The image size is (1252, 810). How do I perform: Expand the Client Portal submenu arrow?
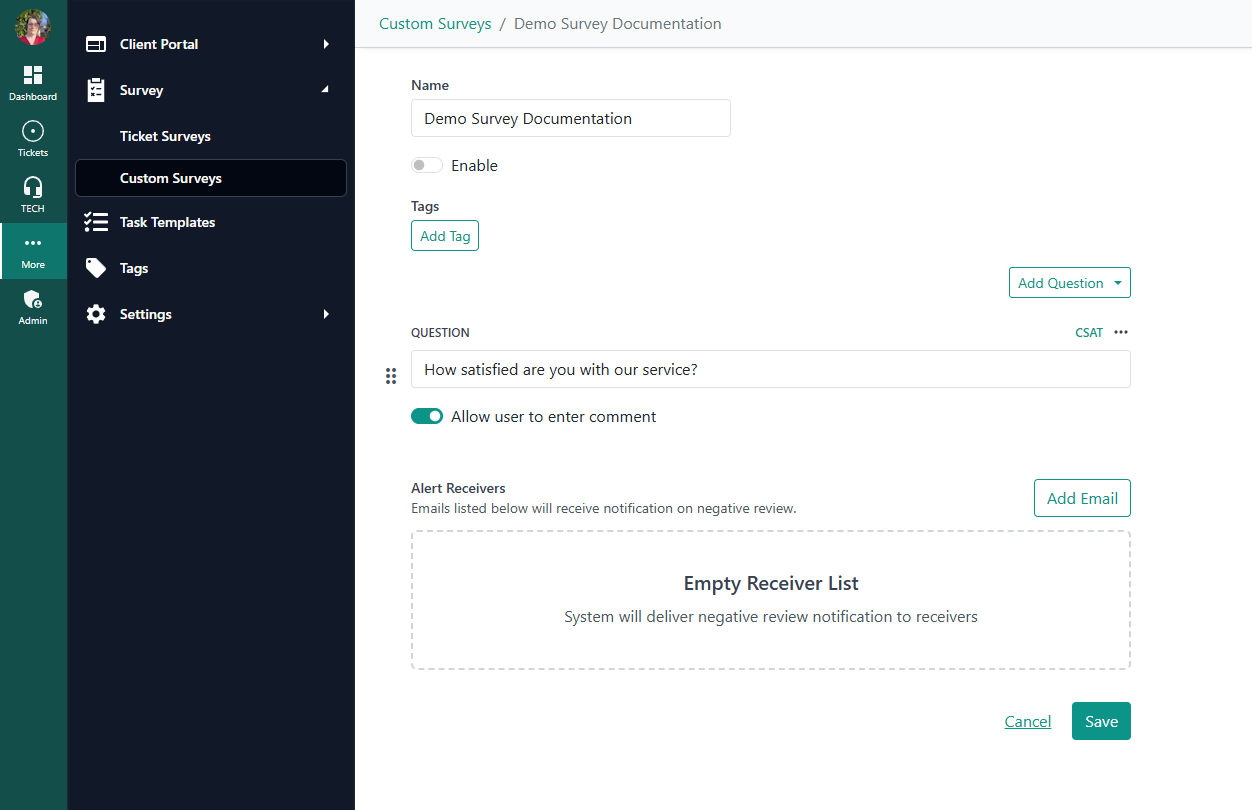tap(326, 44)
